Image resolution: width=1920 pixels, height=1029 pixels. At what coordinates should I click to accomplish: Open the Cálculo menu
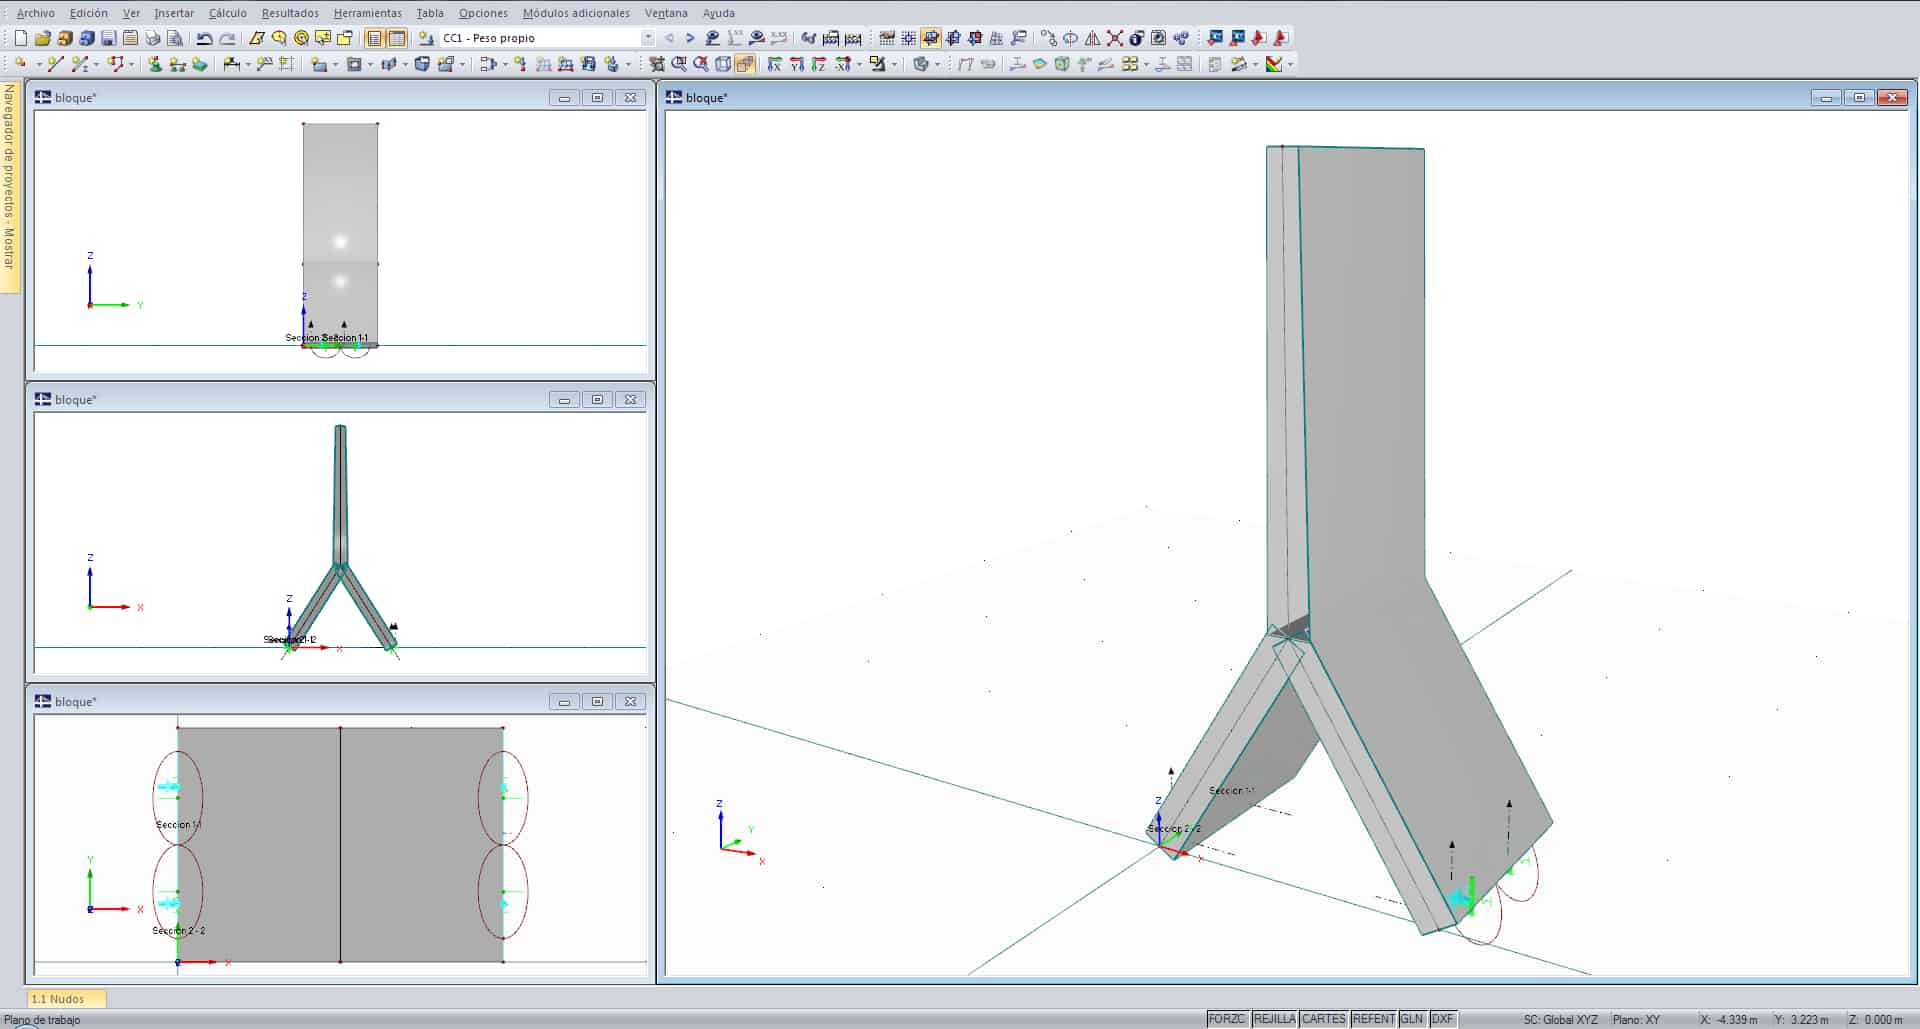[227, 13]
